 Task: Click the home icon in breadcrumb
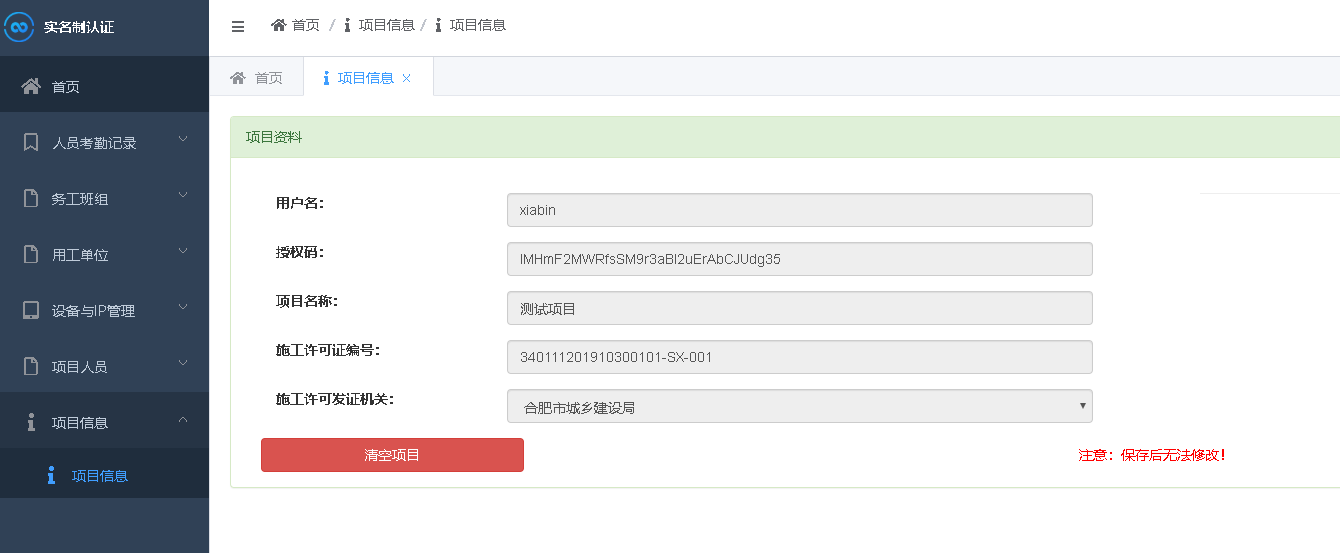coord(279,25)
